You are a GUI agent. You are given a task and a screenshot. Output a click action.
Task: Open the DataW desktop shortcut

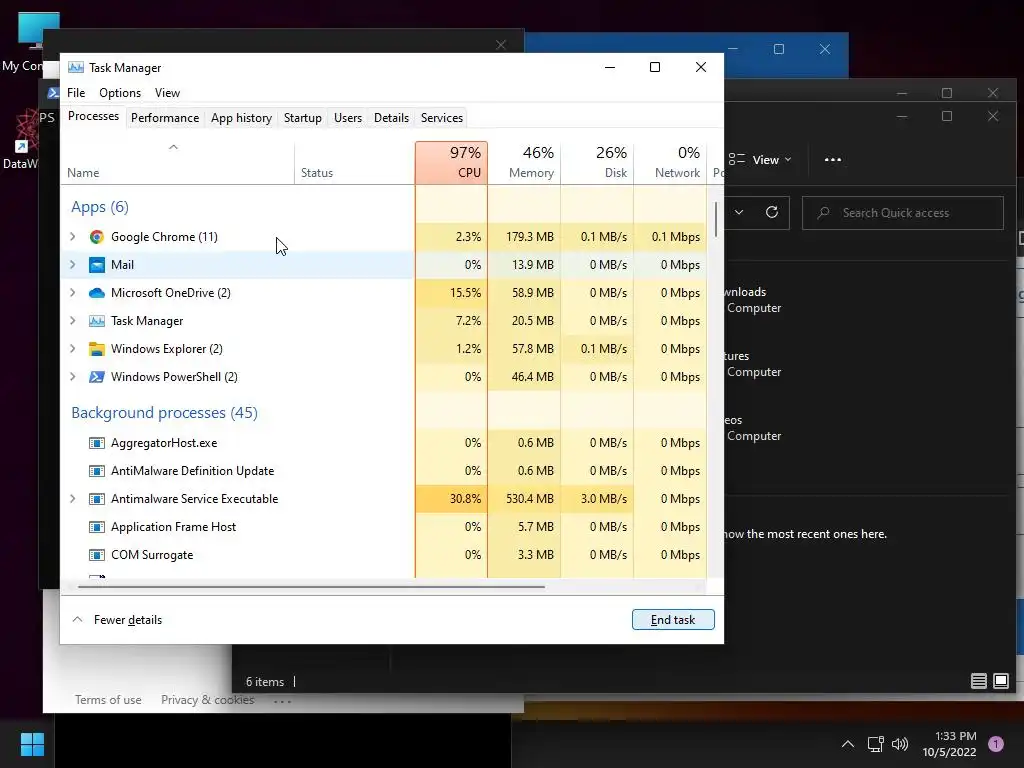point(22,140)
